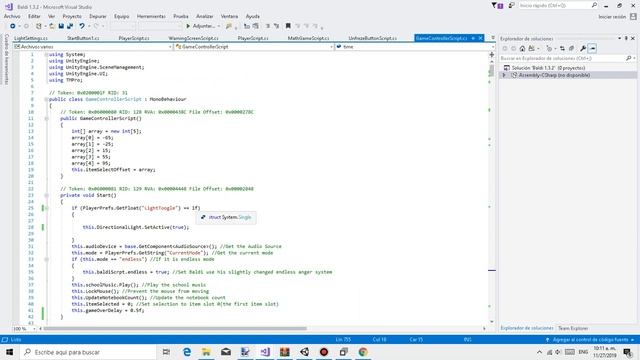Toggle the preview selected items button
This screenshot has height=360, width=640.
tap(593, 49)
